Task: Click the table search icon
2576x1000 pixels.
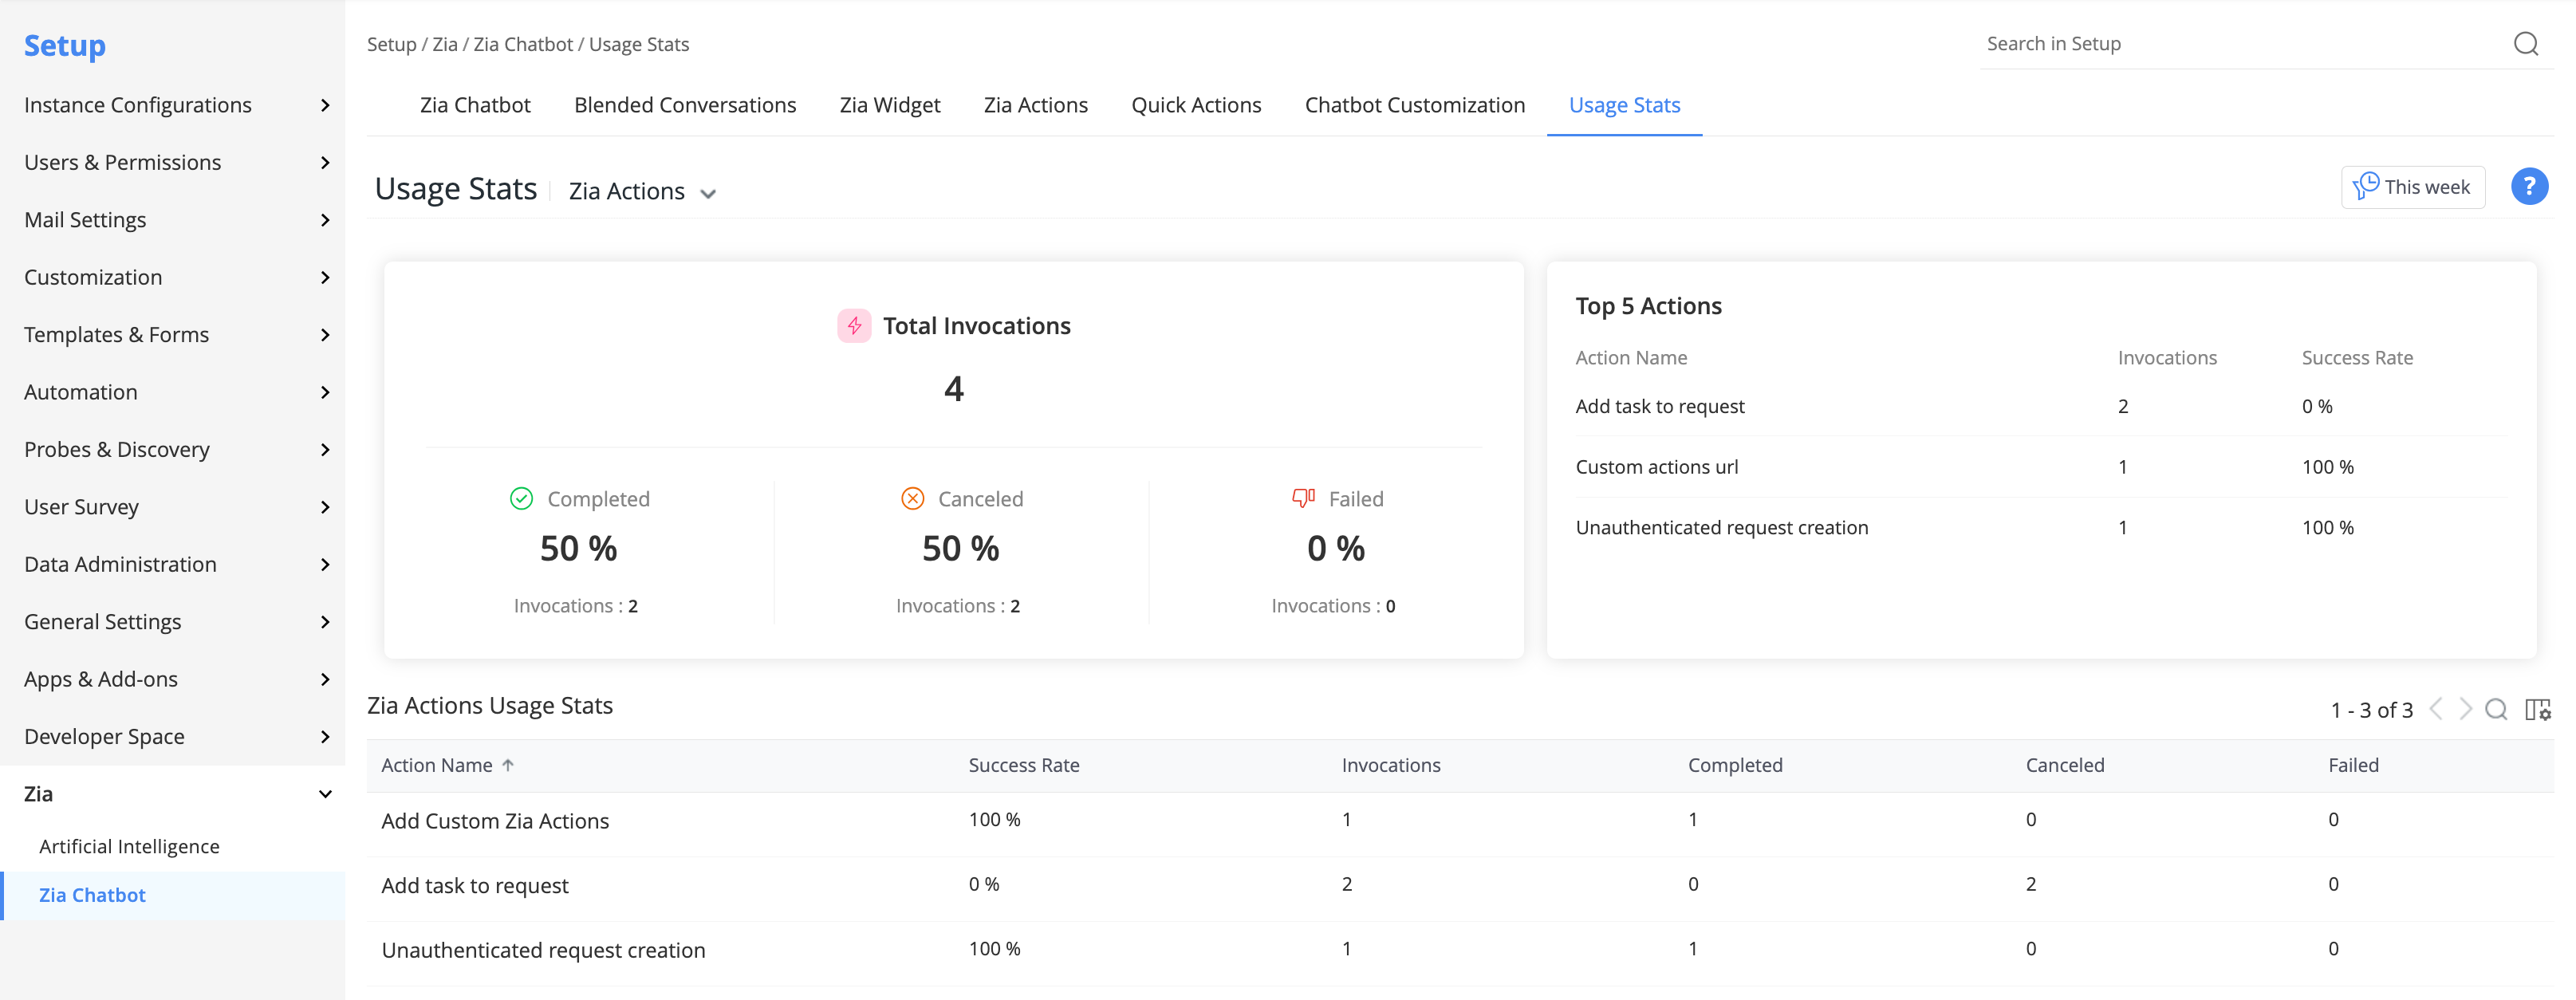Action: pos(2495,709)
